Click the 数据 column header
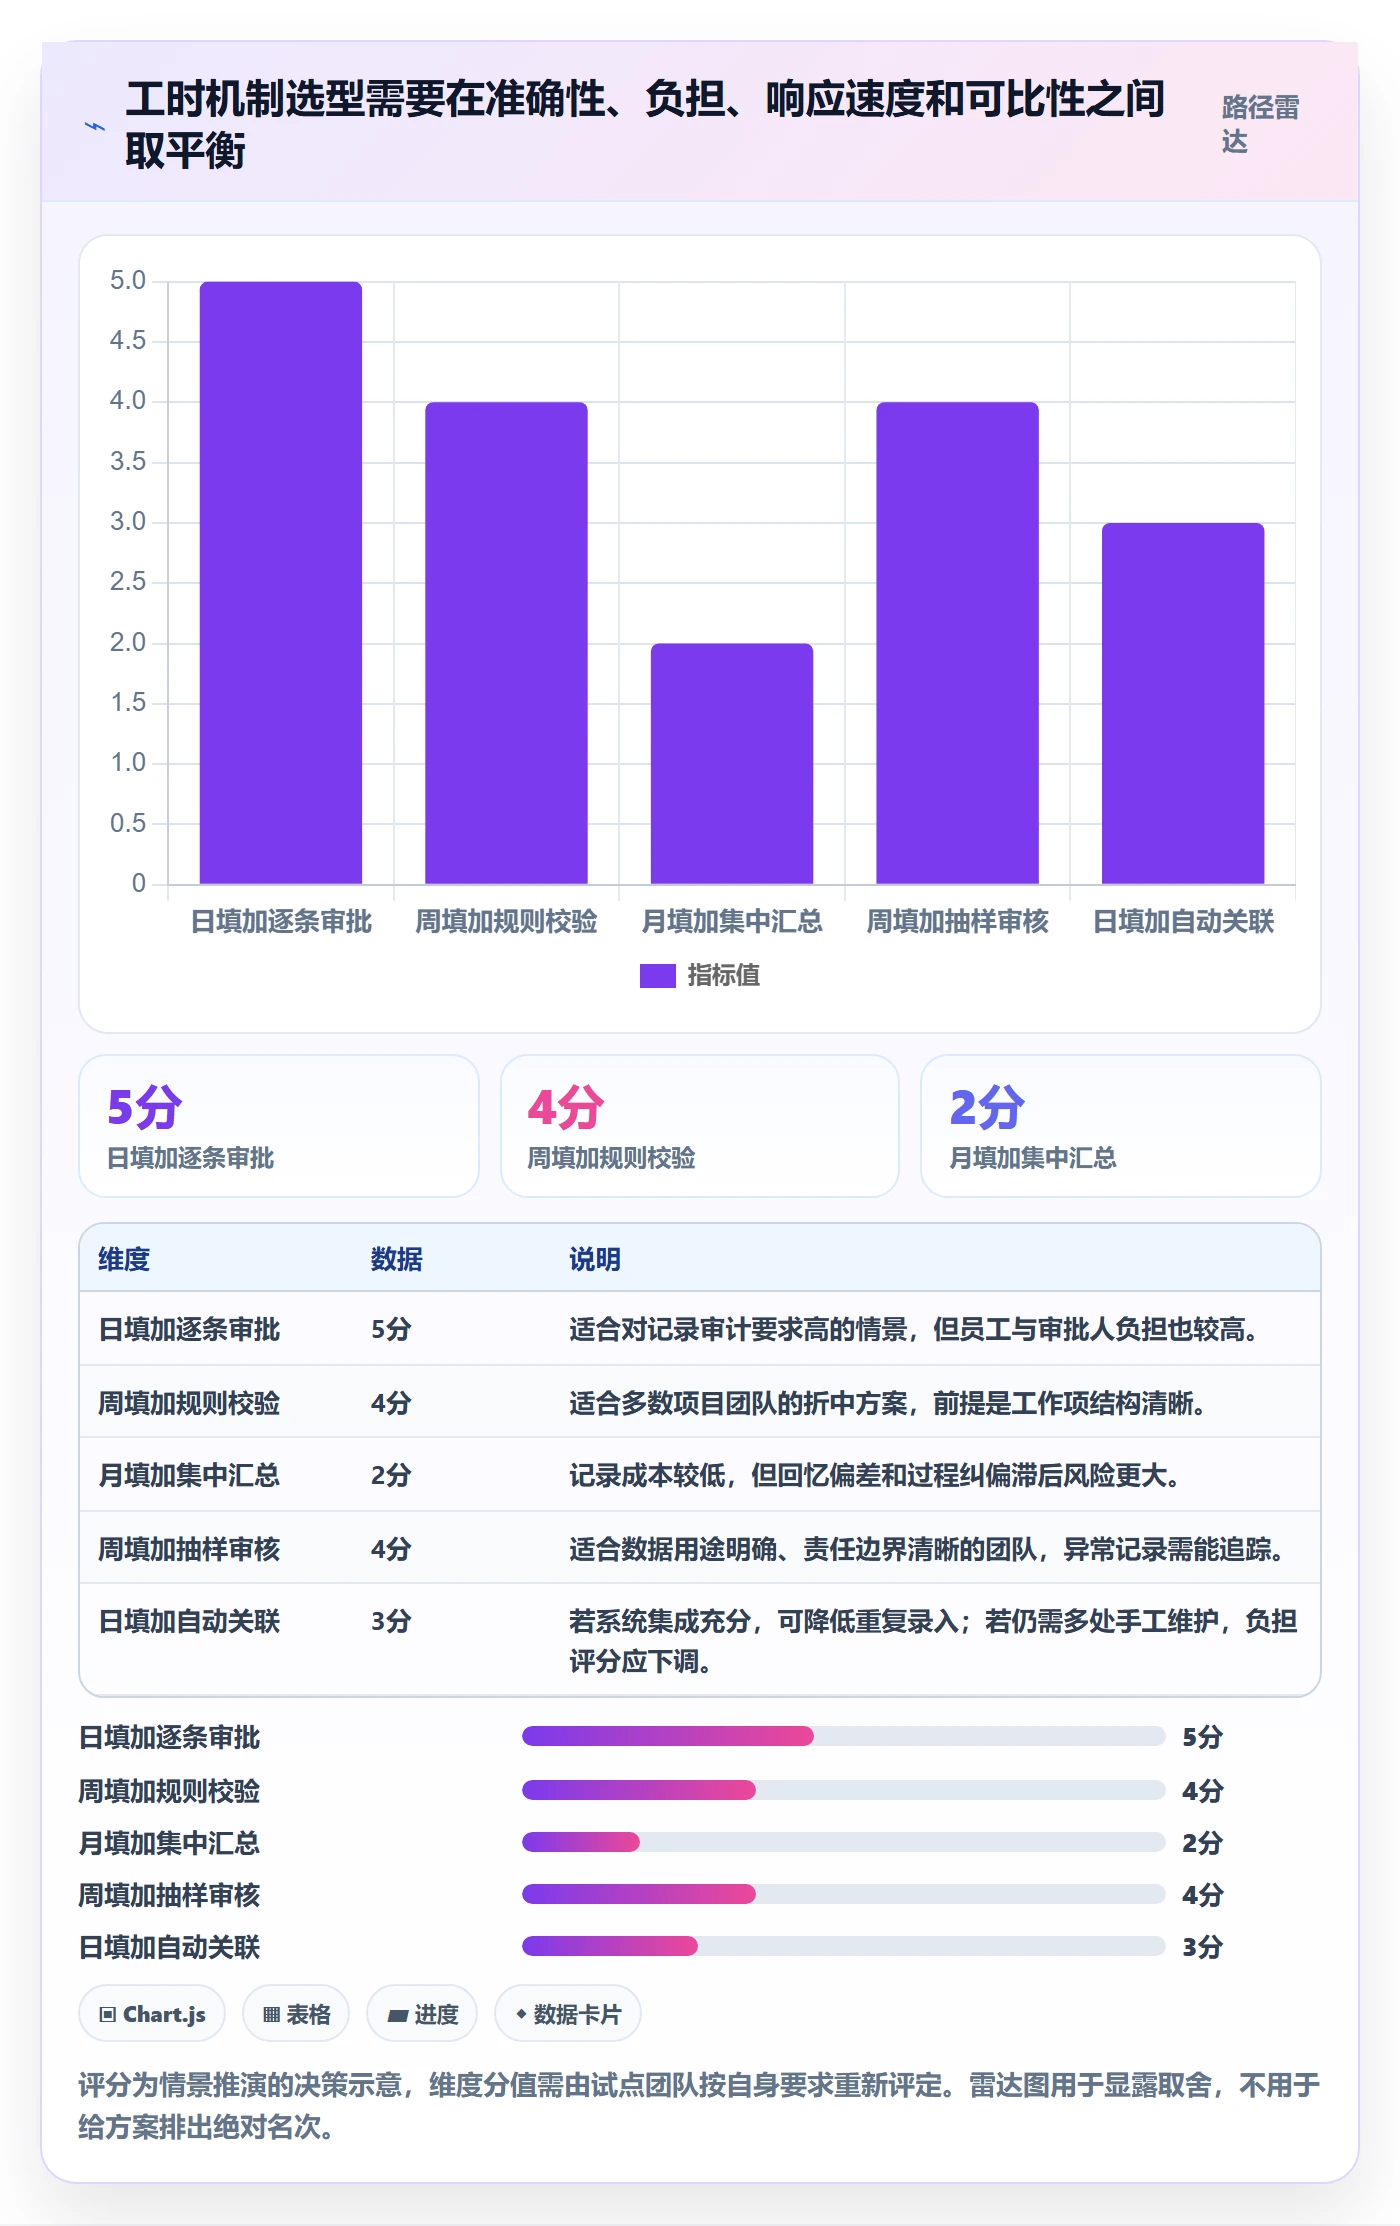Screen dimensions: 1400x2226 [396, 1259]
